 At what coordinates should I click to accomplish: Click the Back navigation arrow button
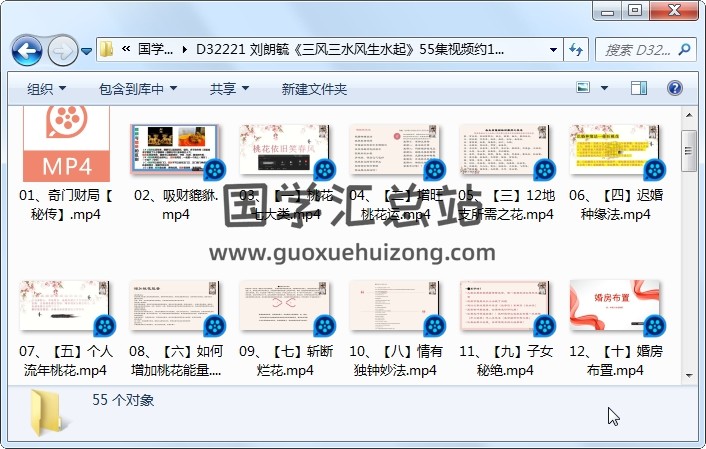point(27,49)
